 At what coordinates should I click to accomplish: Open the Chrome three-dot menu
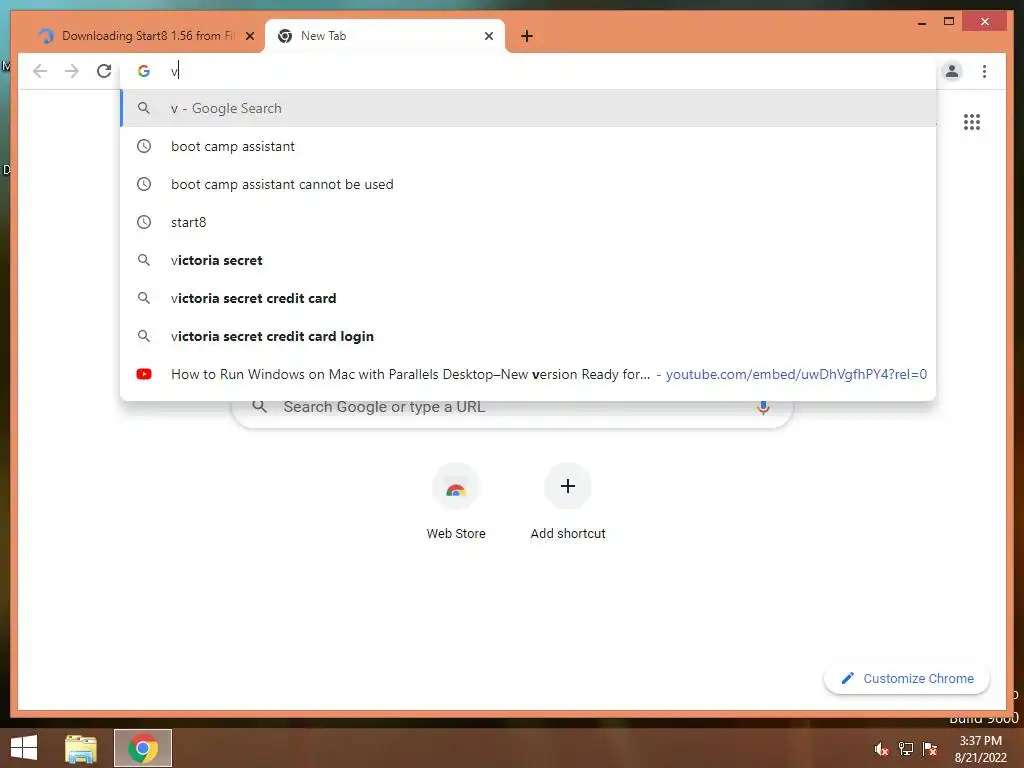click(984, 71)
